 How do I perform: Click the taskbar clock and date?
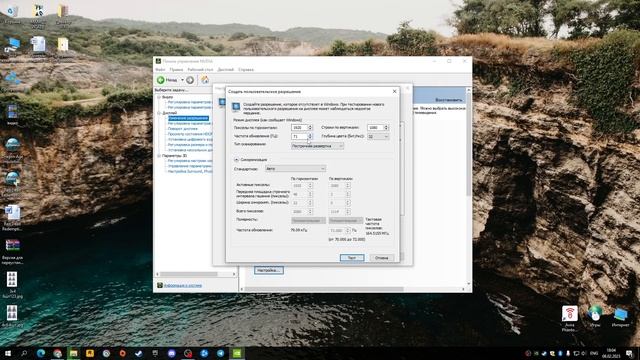[611, 353]
